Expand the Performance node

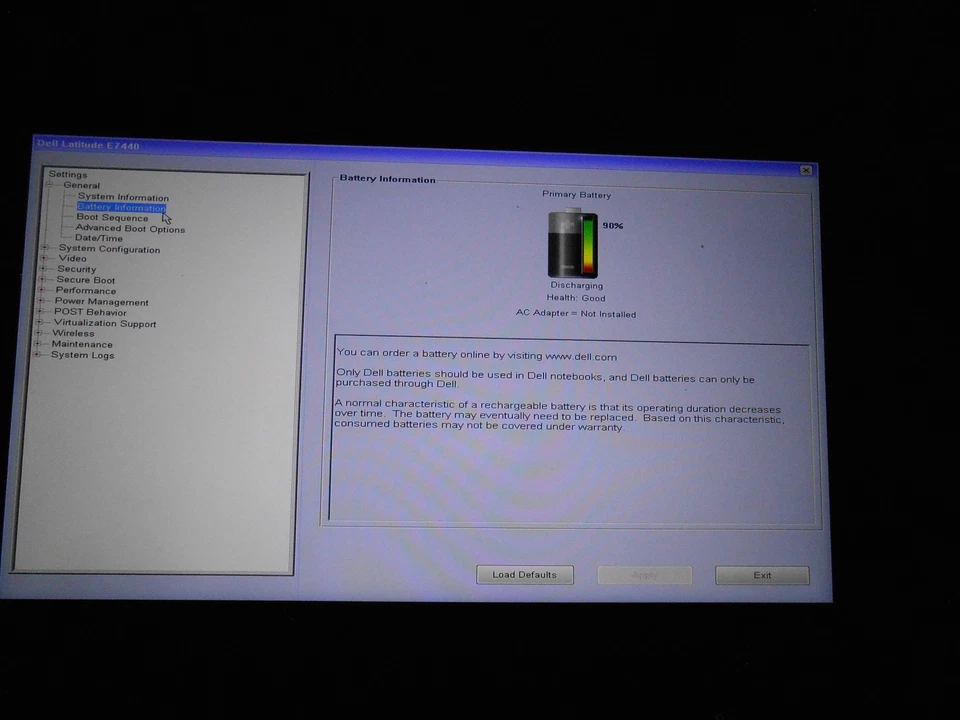point(42,290)
